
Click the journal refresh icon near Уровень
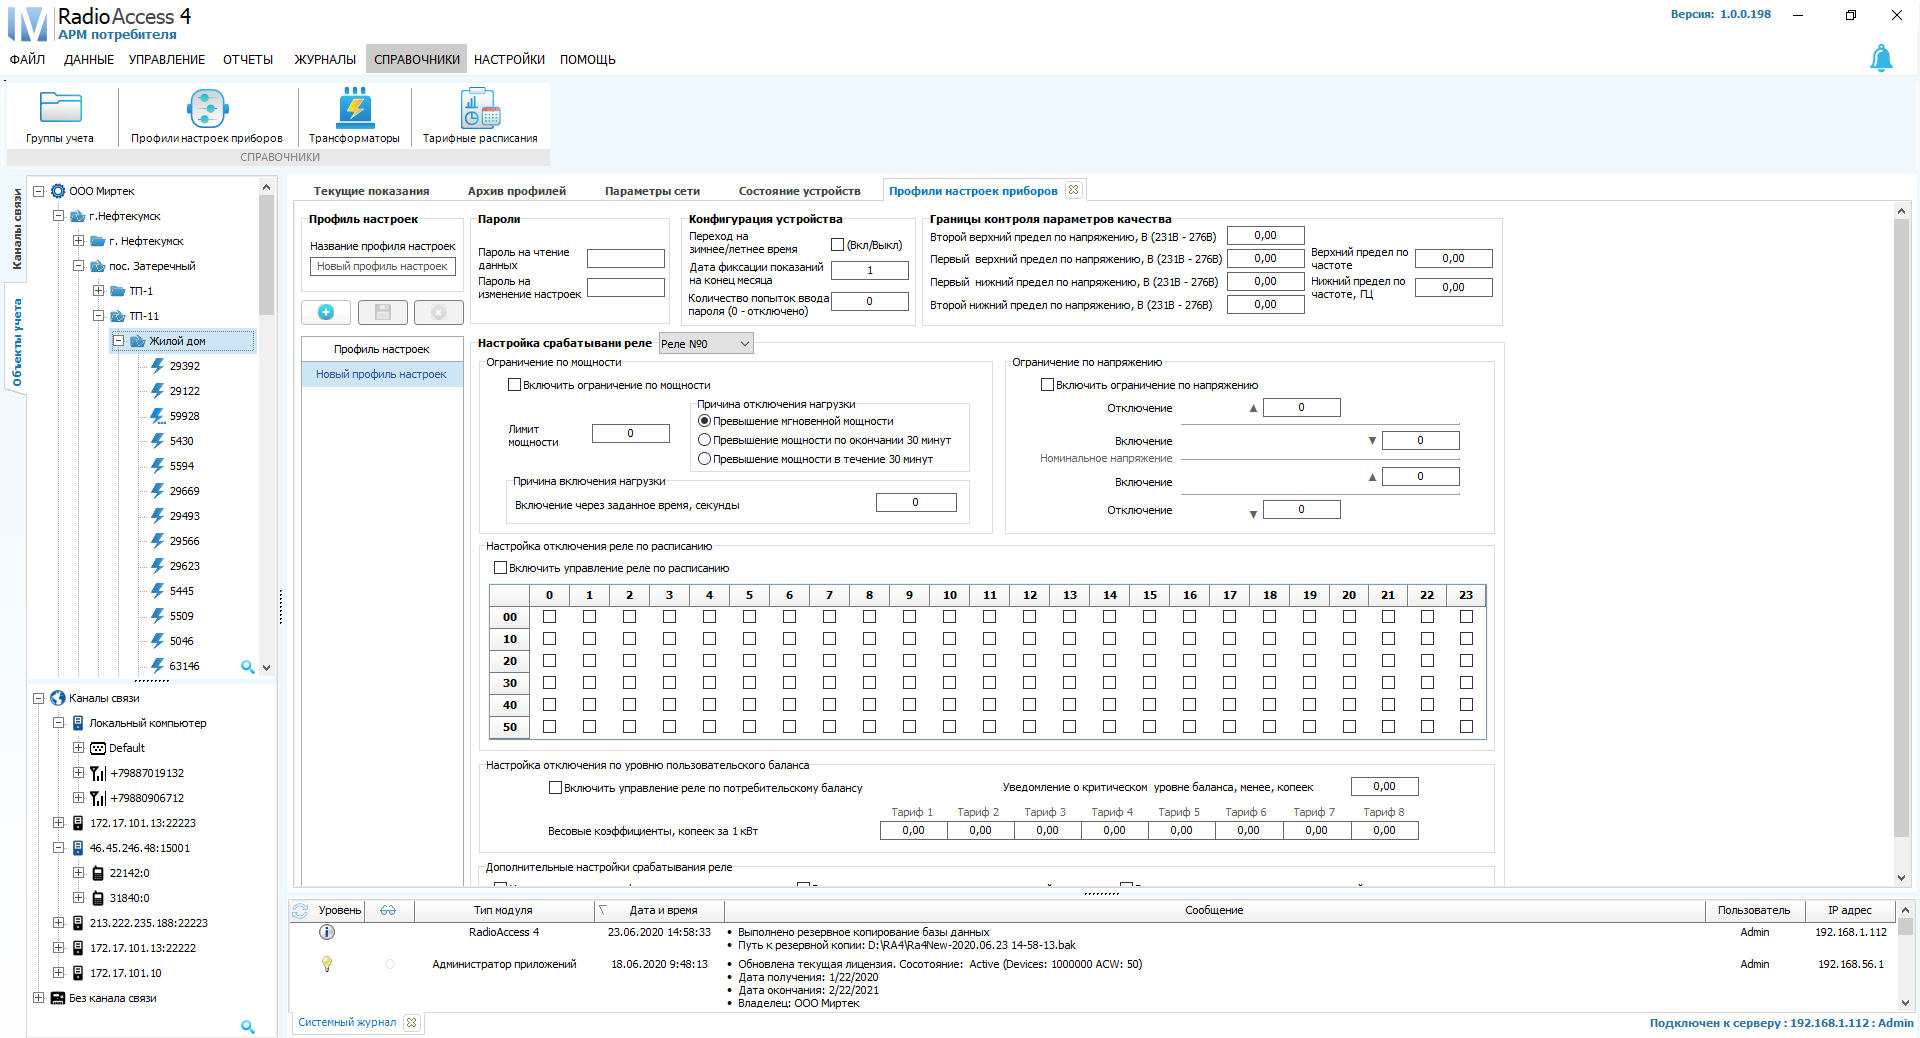pos(300,910)
